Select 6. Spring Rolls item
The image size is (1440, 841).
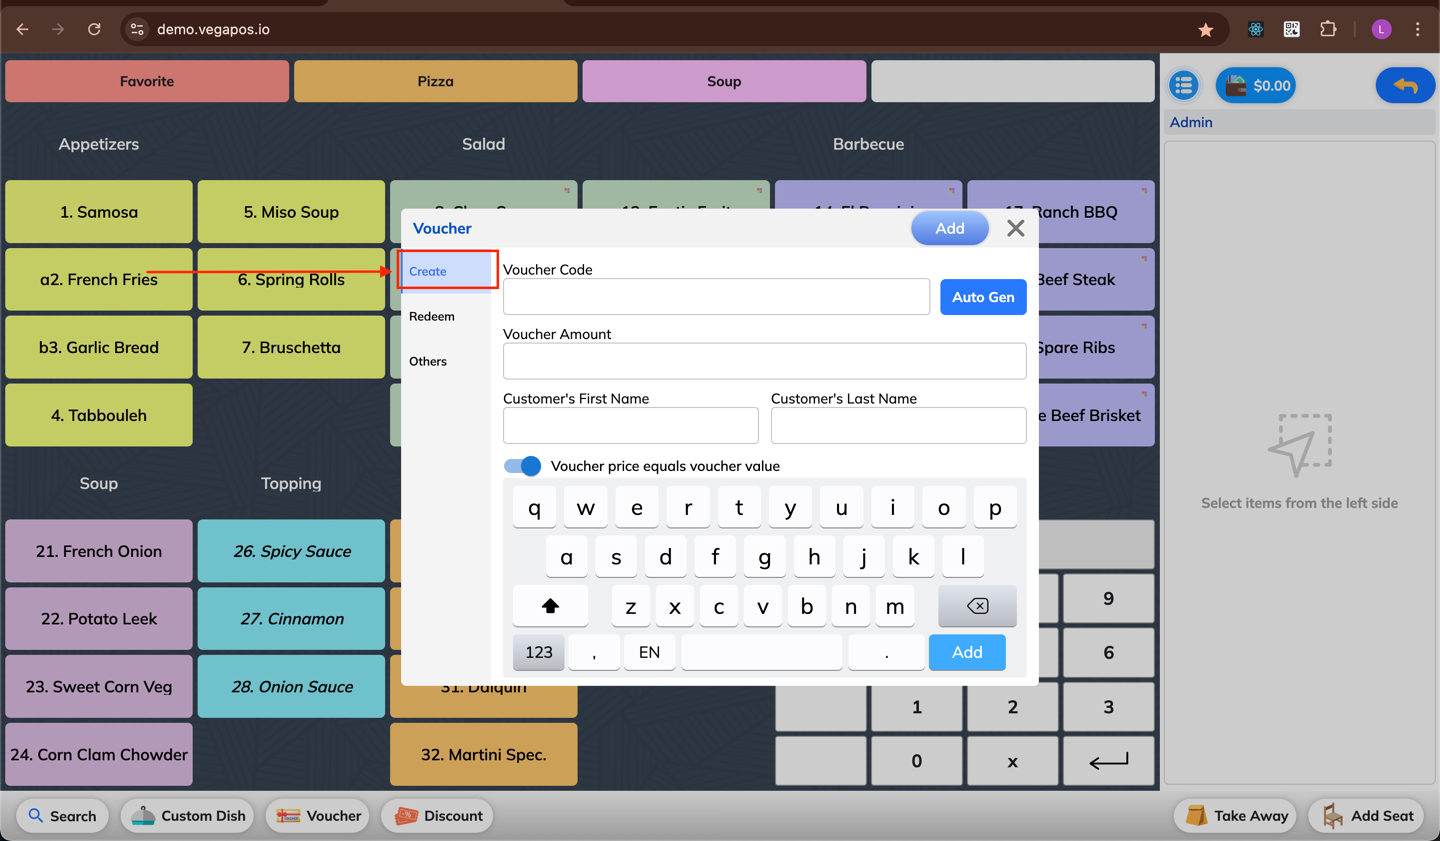(x=291, y=280)
